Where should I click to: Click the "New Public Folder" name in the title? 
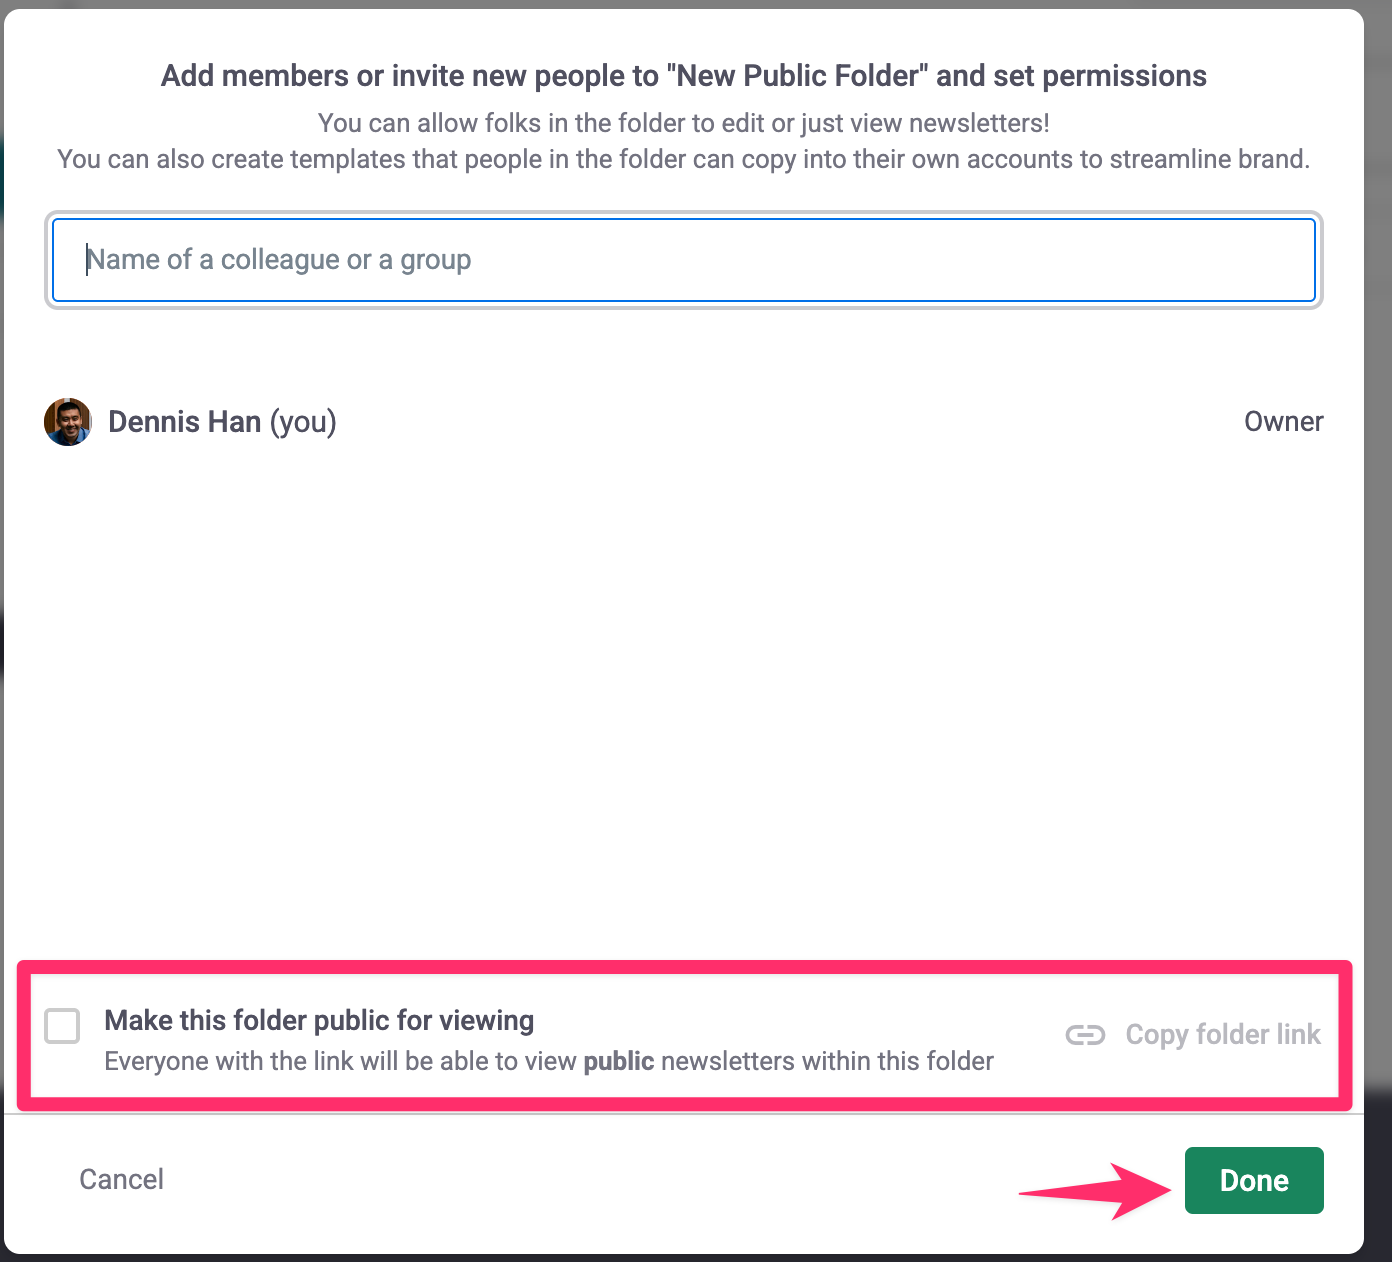798,76
